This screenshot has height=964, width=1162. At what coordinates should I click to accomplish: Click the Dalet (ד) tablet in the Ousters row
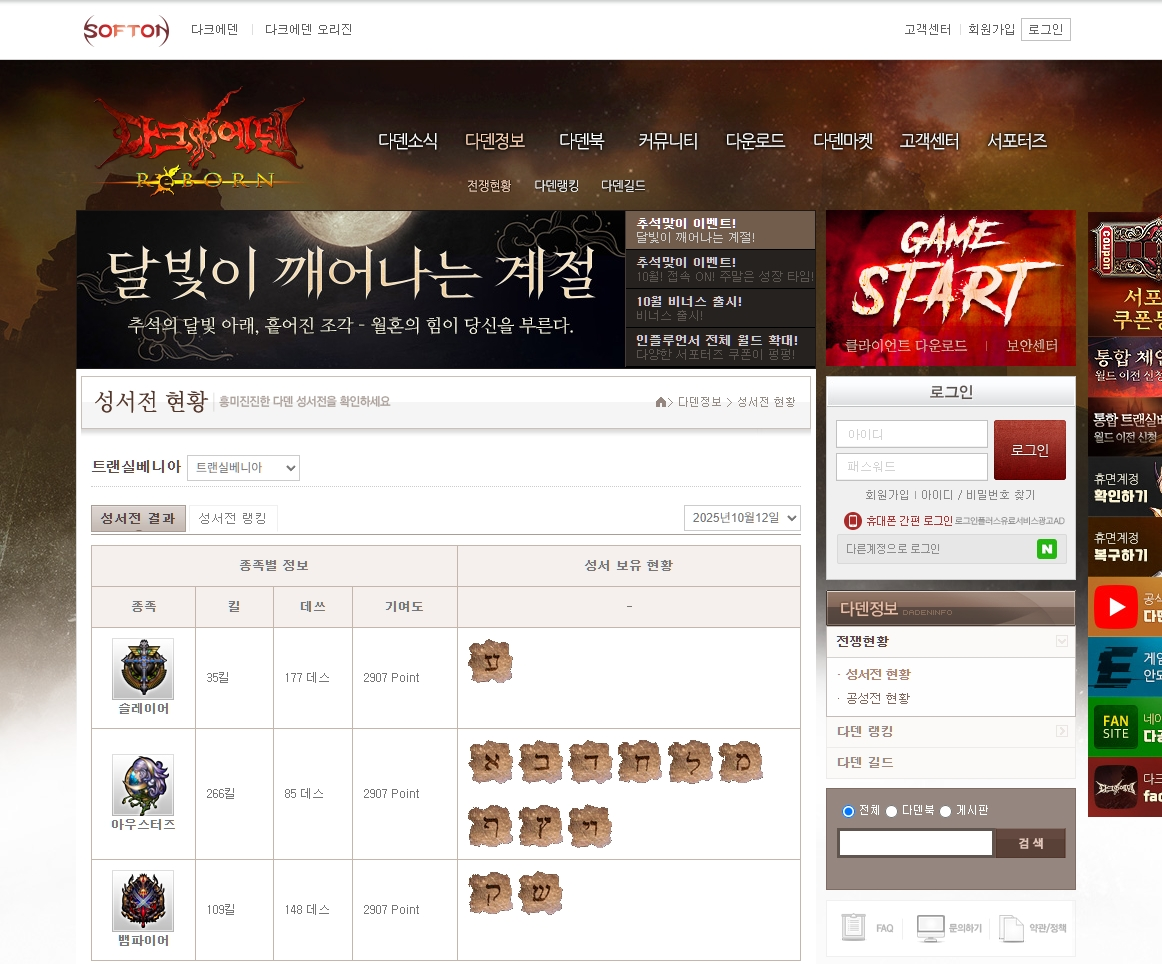(590, 762)
